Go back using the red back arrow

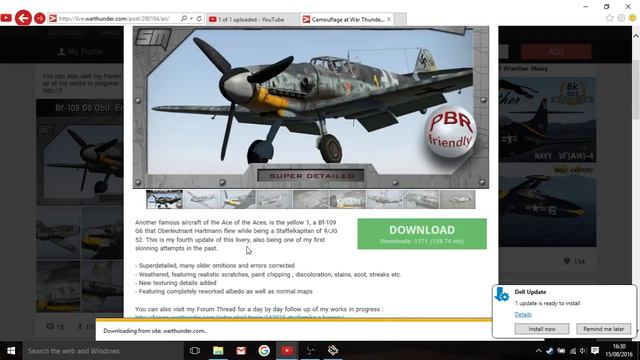pyautogui.click(x=23, y=18)
